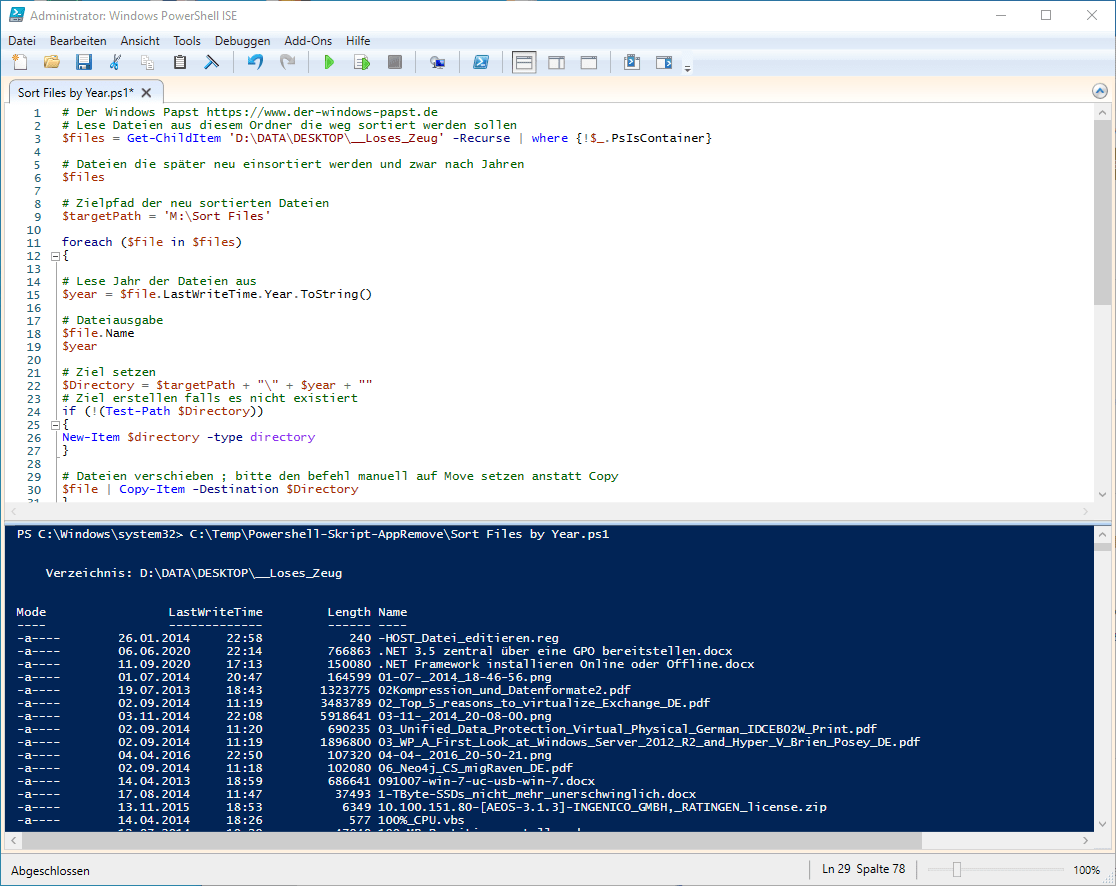Open the Add-Ons menu

click(x=307, y=41)
